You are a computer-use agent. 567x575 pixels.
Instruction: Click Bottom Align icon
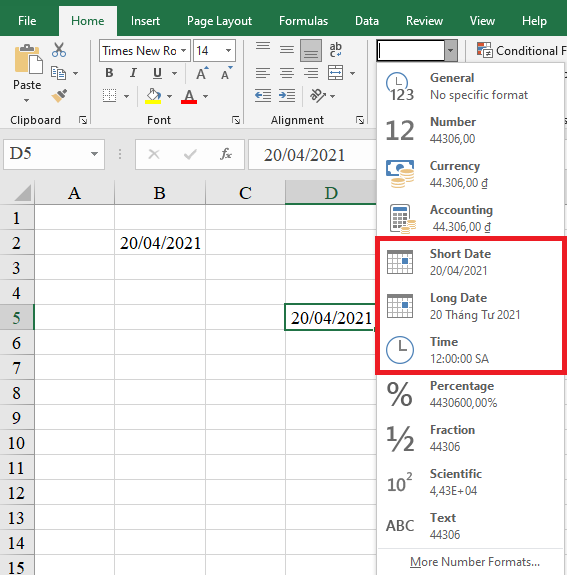[311, 51]
